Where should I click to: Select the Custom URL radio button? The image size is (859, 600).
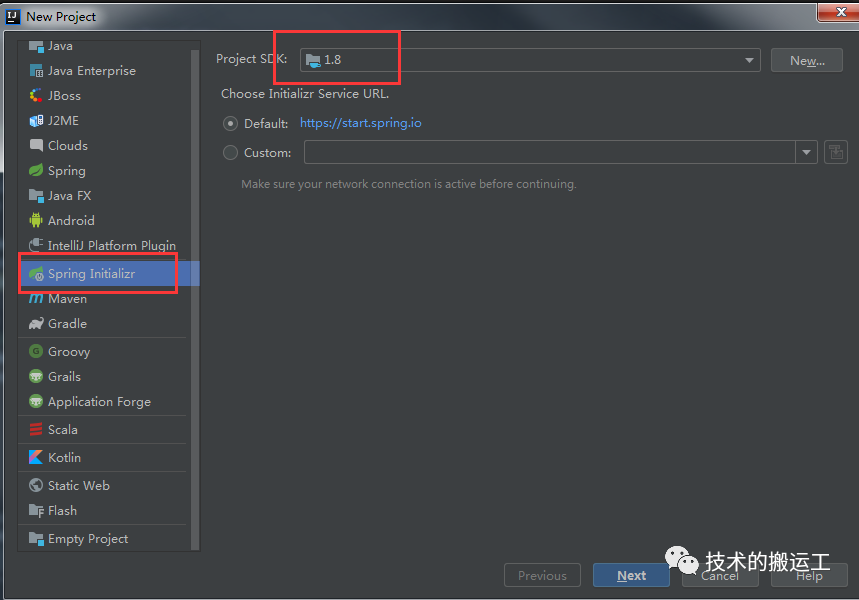click(231, 152)
